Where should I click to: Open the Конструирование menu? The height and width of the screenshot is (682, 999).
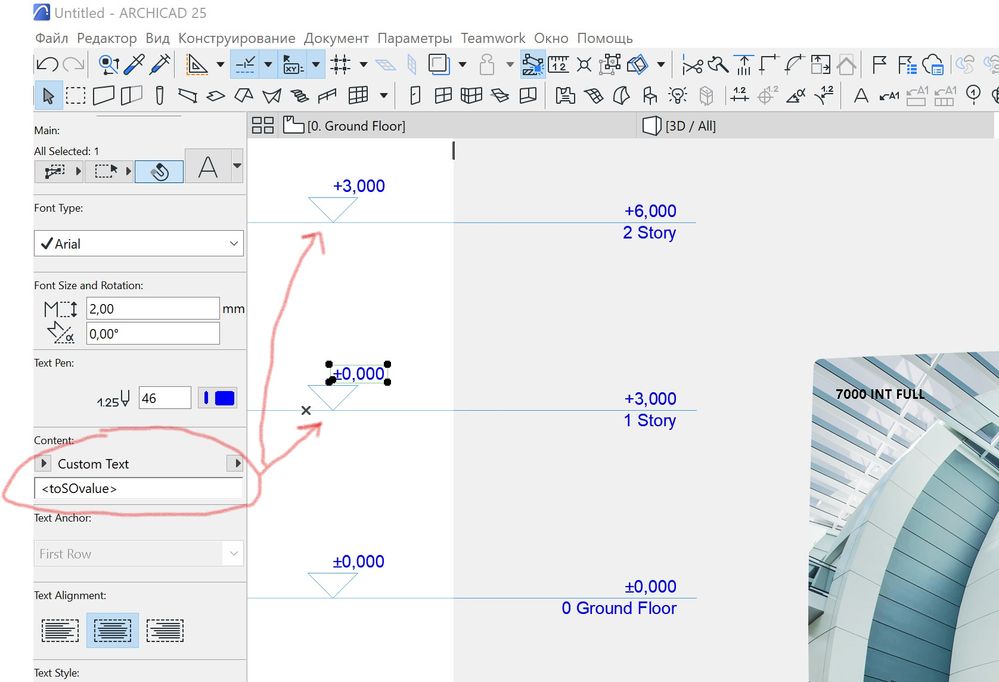[x=236, y=38]
